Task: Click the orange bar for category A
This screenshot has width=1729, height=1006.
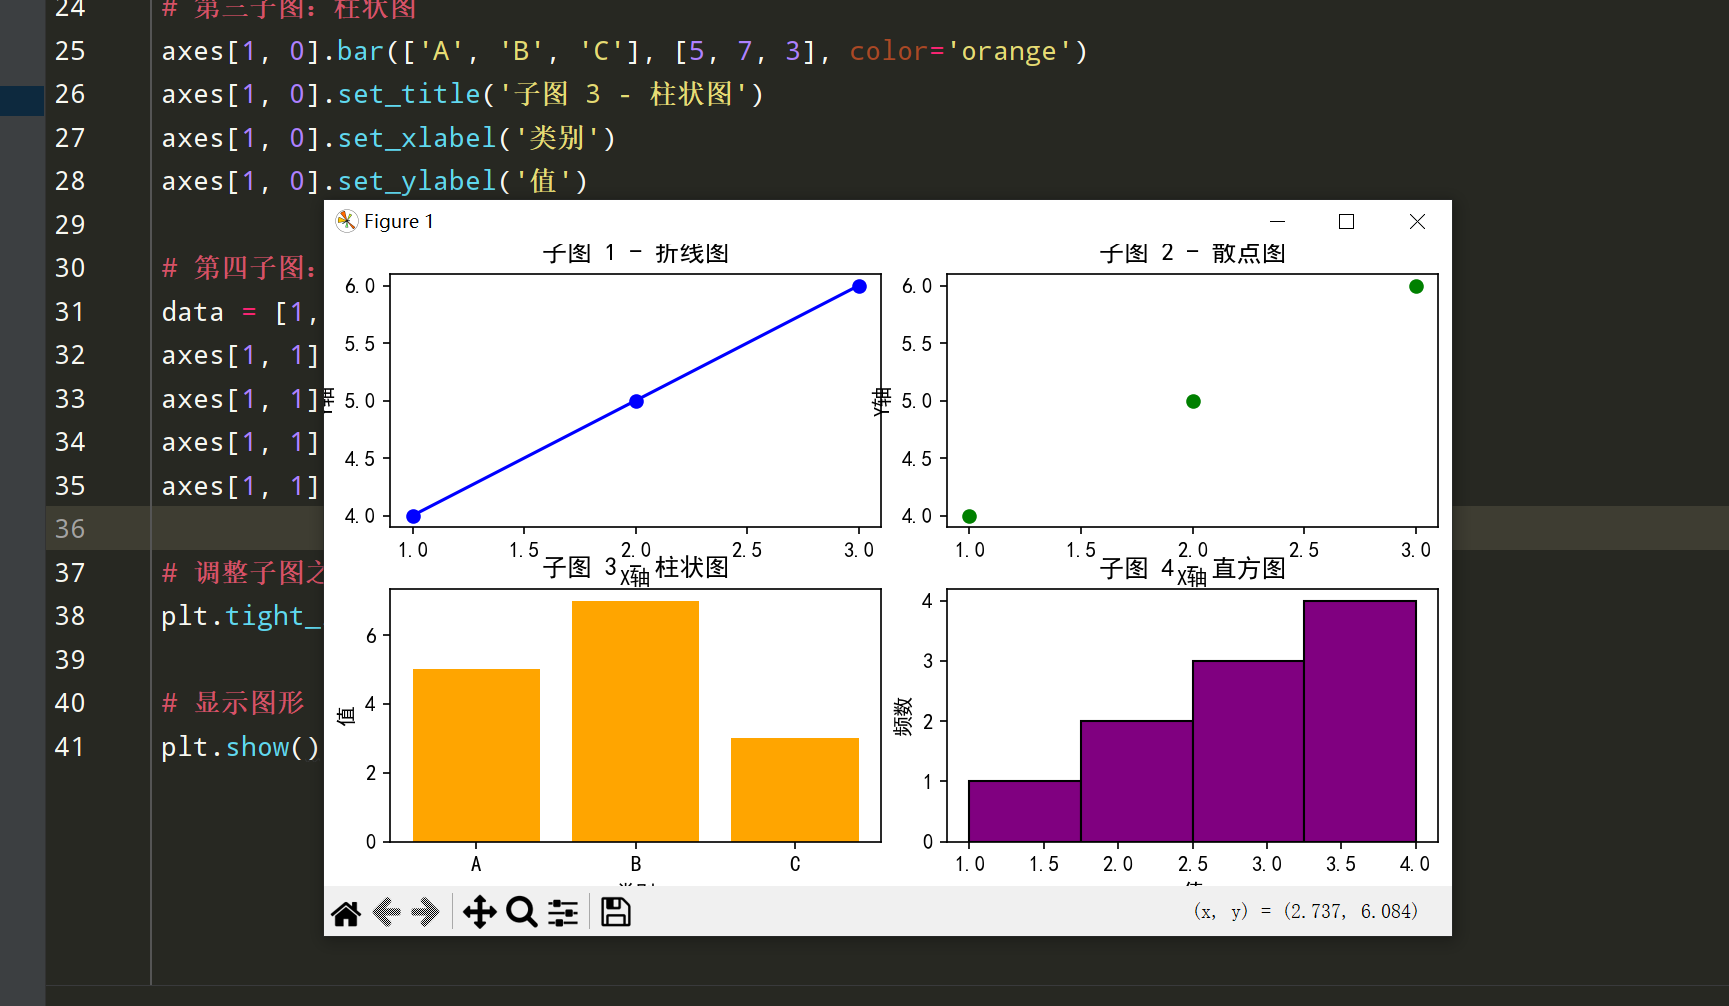Action: tap(476, 755)
